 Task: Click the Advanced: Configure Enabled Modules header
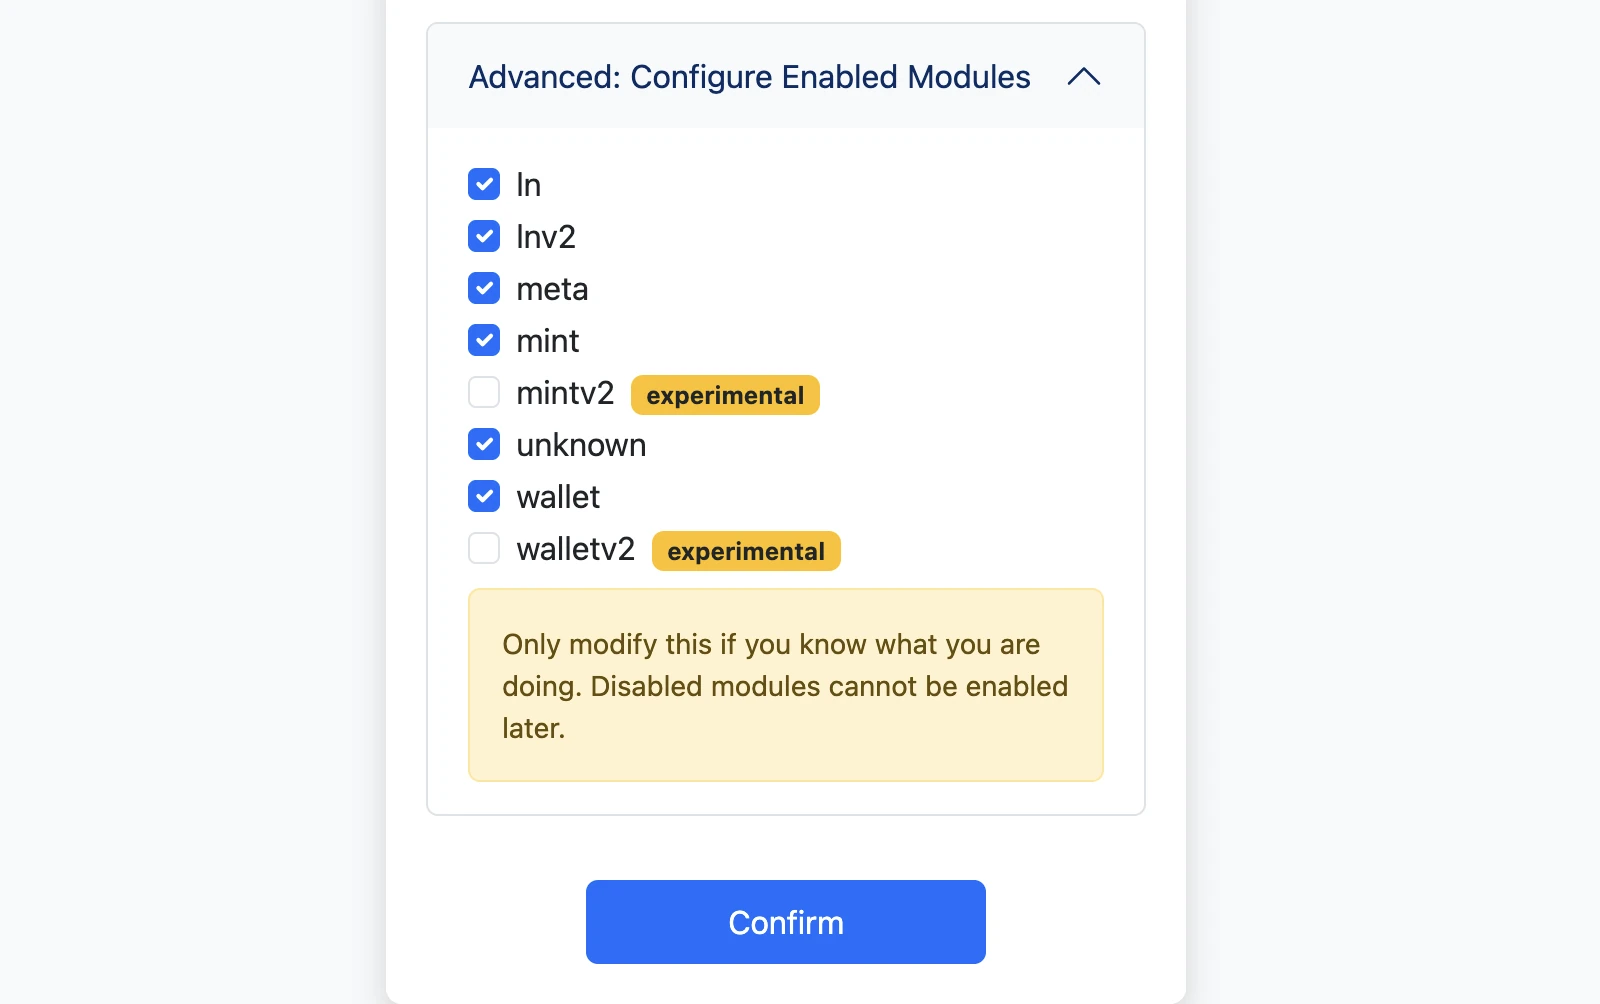[749, 77]
